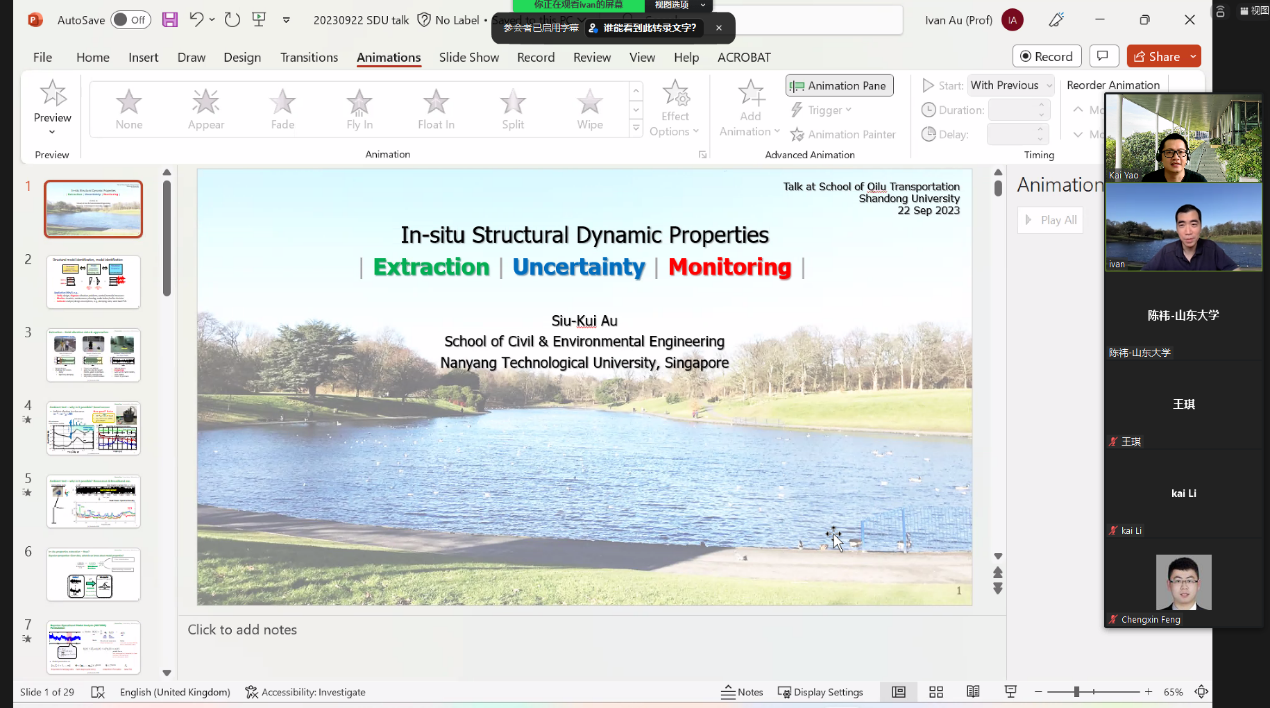Select the Float In animation effect

(436, 109)
